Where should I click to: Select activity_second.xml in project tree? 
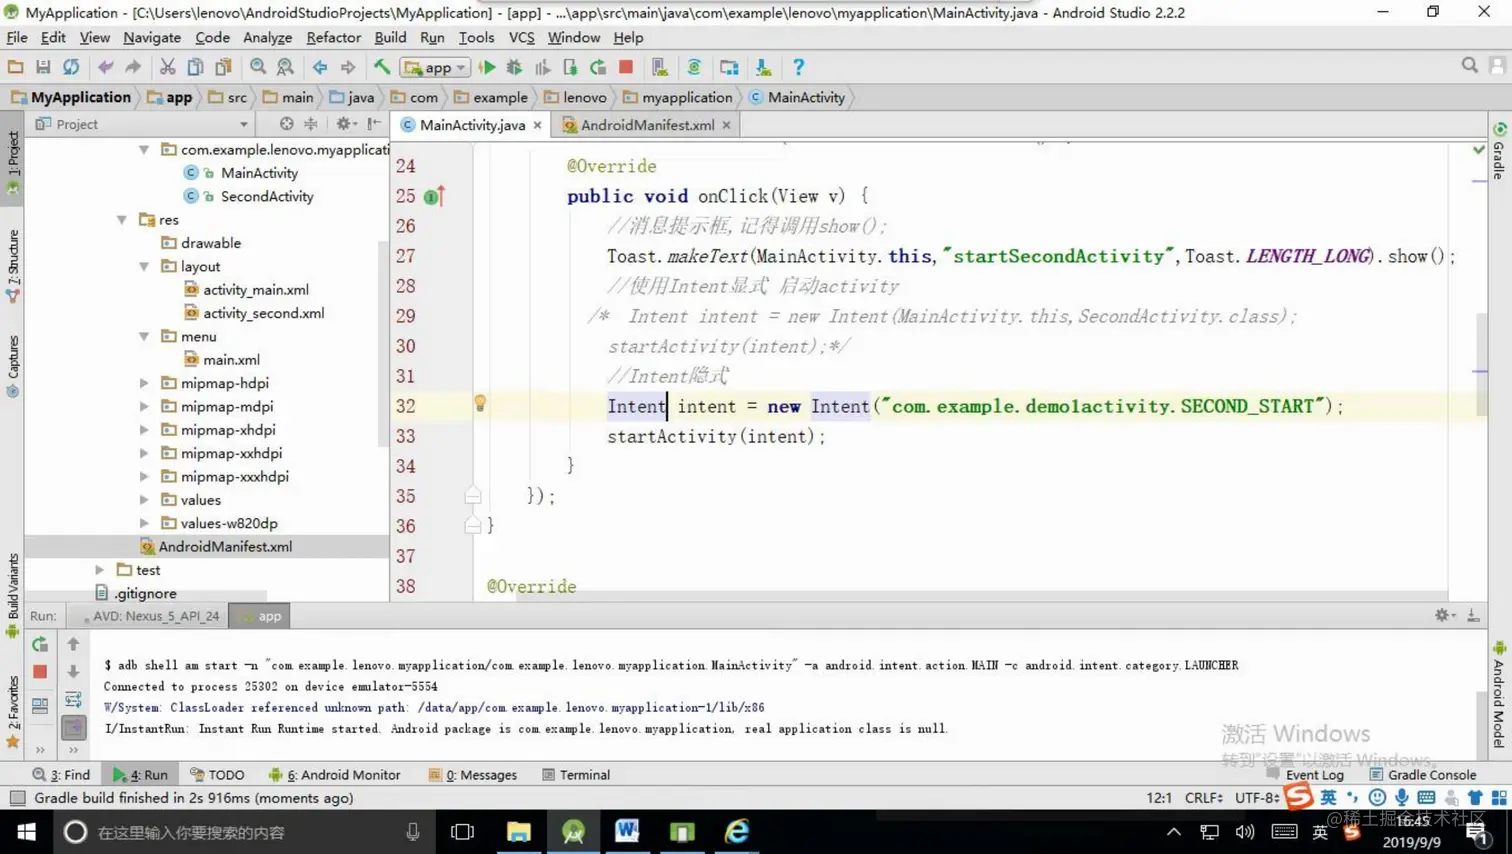pos(264,313)
